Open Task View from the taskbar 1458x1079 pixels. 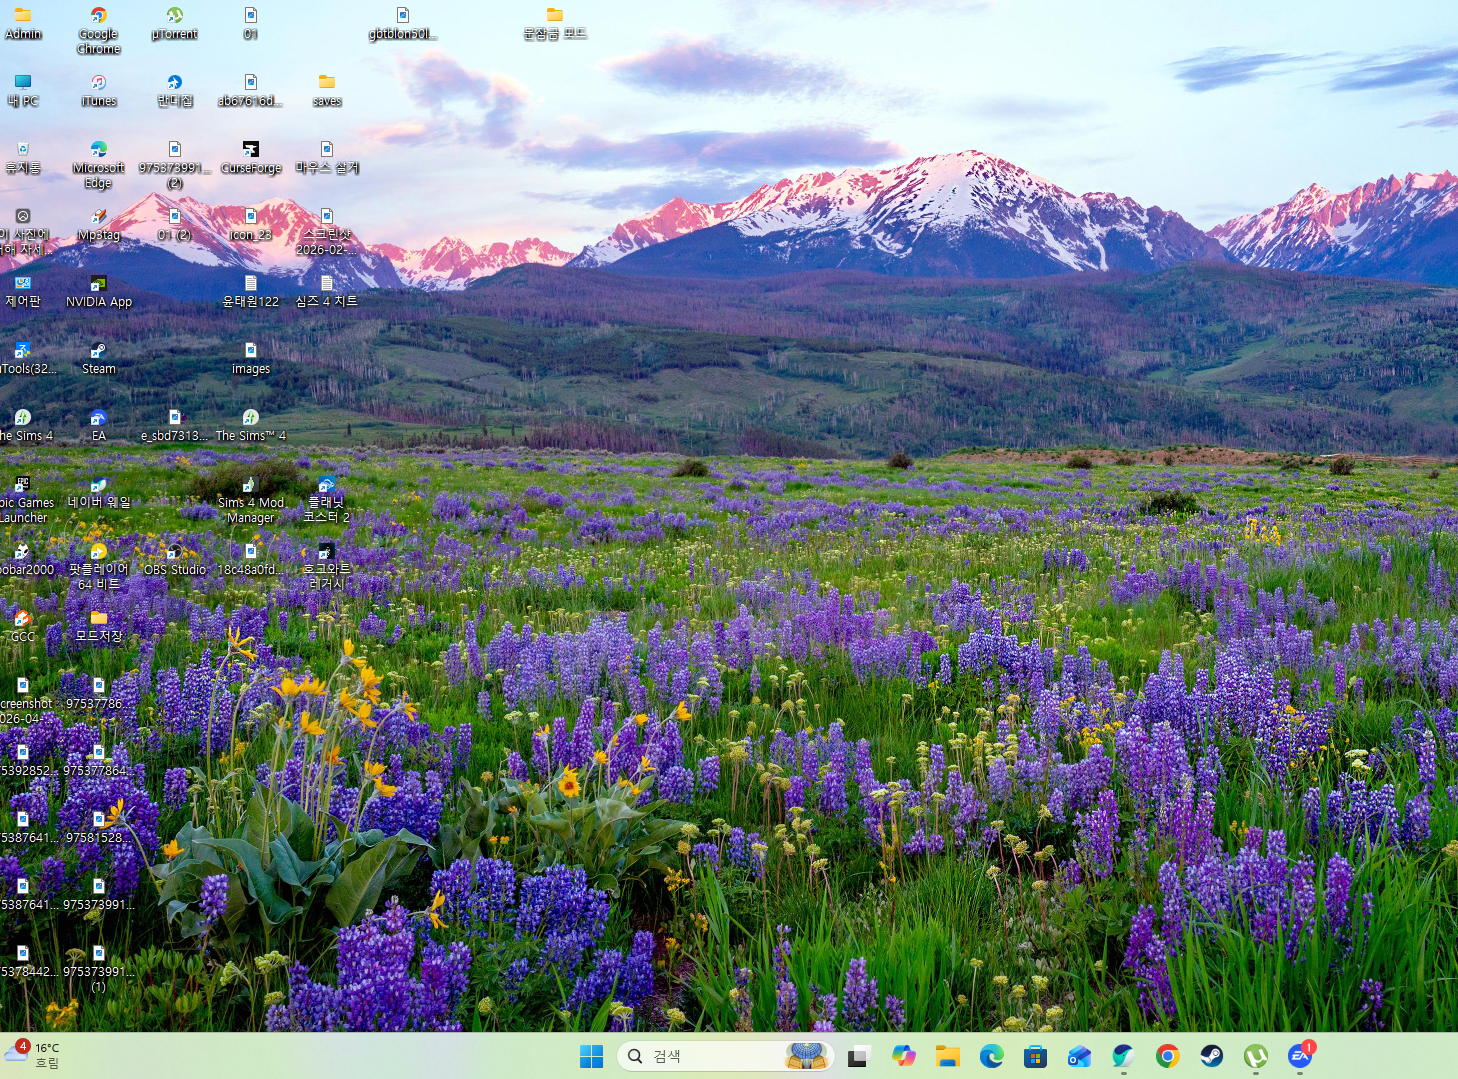858,1056
